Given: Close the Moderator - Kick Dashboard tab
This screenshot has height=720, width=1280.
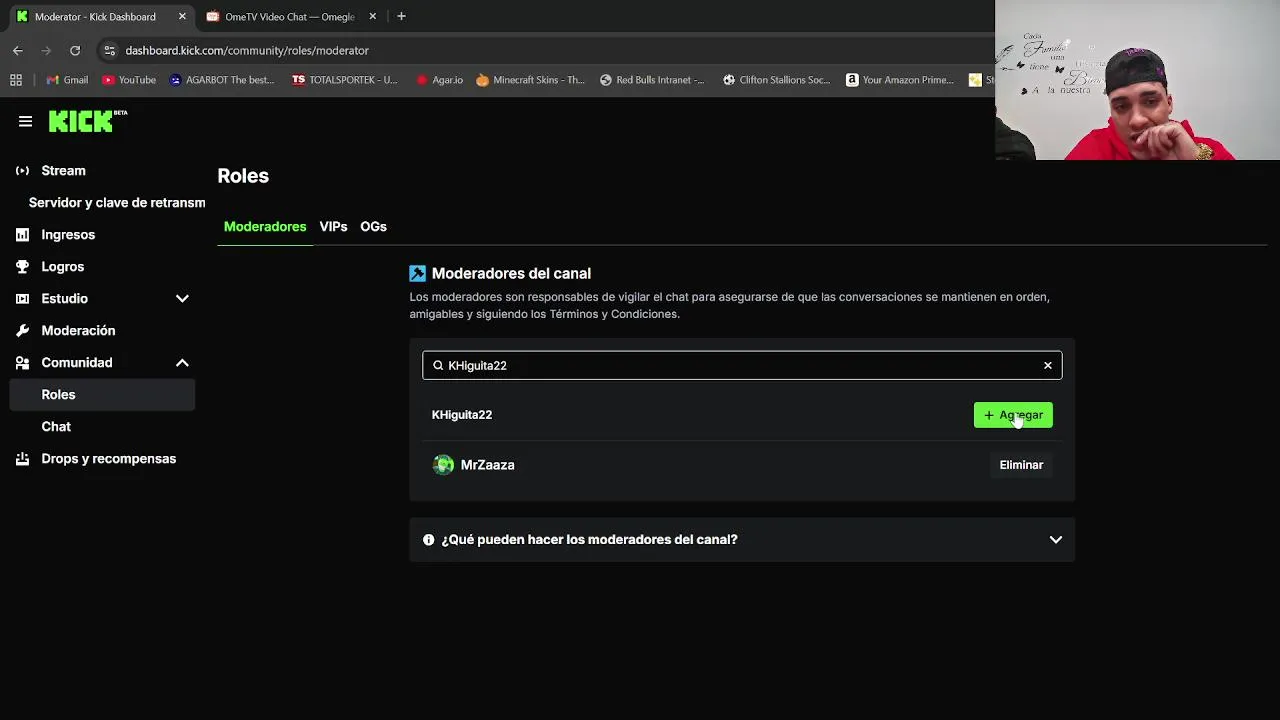Looking at the screenshot, I should click(x=182, y=16).
